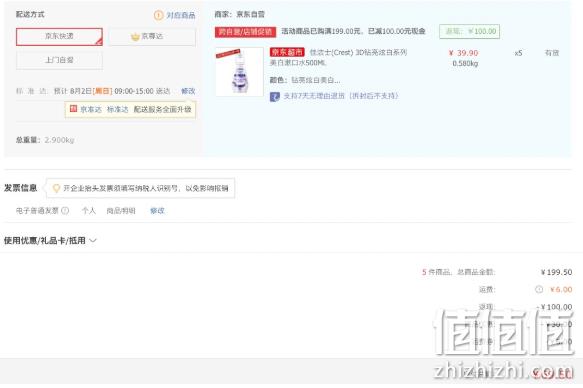Viewport: 583px width, 388px height.
Task: Modify invoice info via 修改 link
Action: coord(157,211)
